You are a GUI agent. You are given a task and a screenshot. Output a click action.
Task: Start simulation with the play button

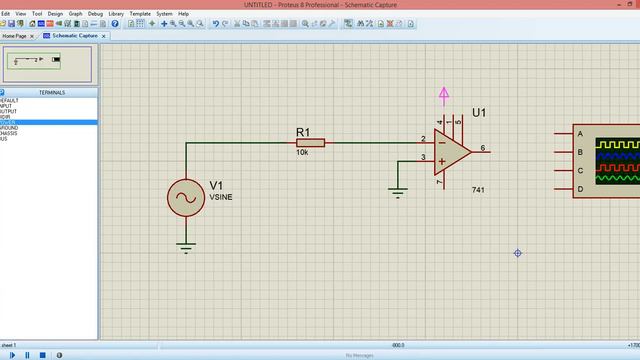coord(12,355)
